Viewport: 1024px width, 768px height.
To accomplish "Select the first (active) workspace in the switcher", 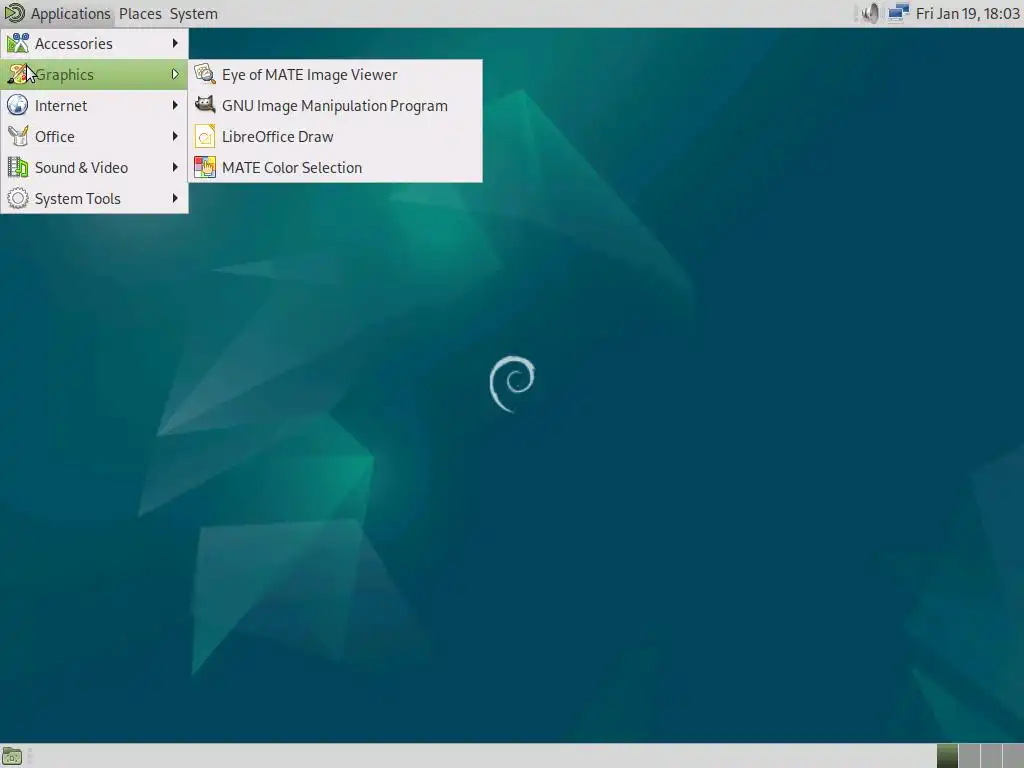I will tap(947, 756).
